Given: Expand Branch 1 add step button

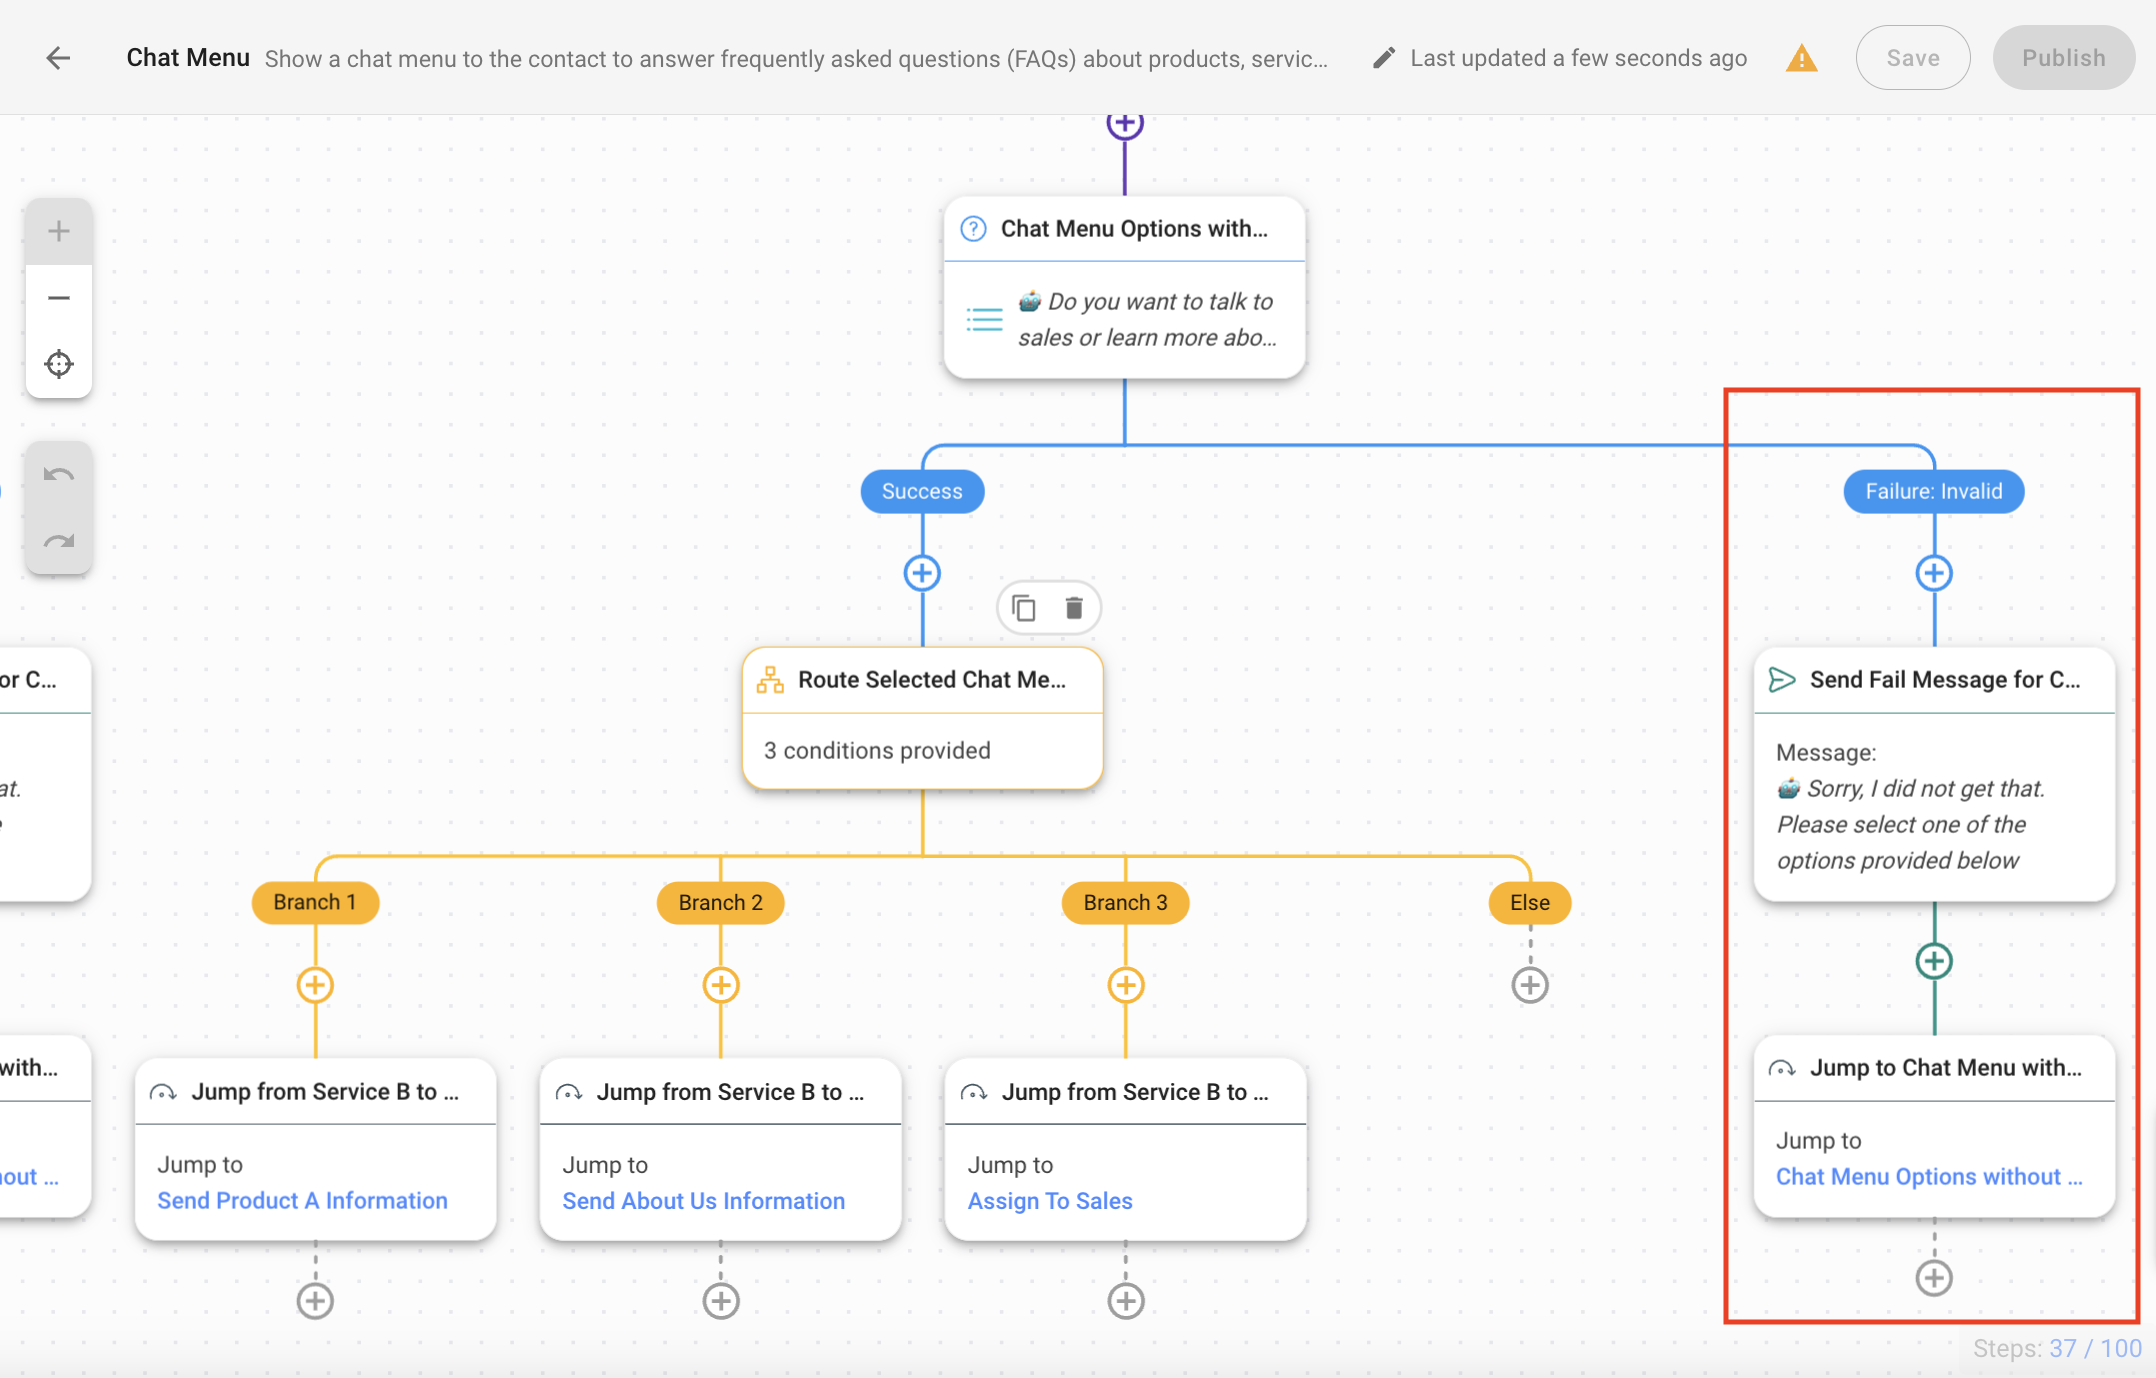Looking at the screenshot, I should pyautogui.click(x=314, y=985).
